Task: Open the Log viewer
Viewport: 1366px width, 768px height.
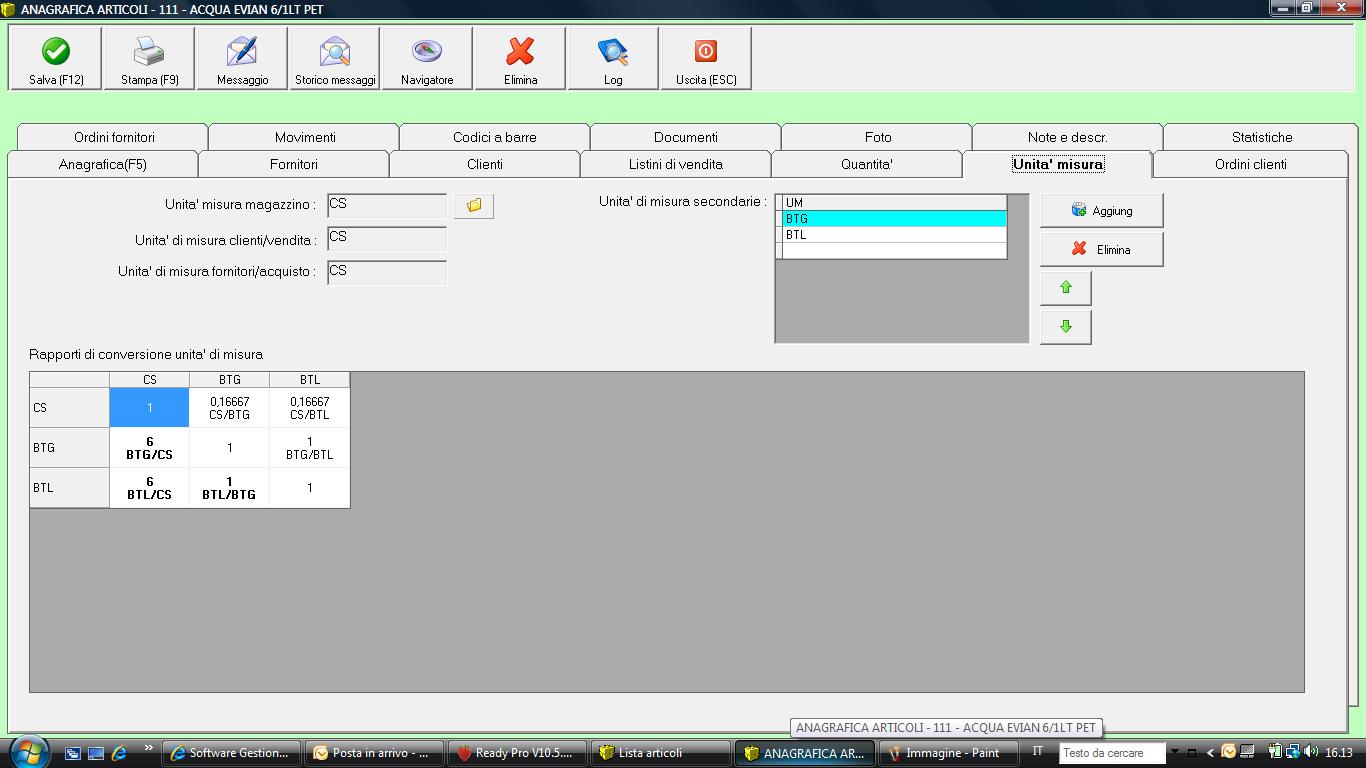Action: tap(613, 59)
